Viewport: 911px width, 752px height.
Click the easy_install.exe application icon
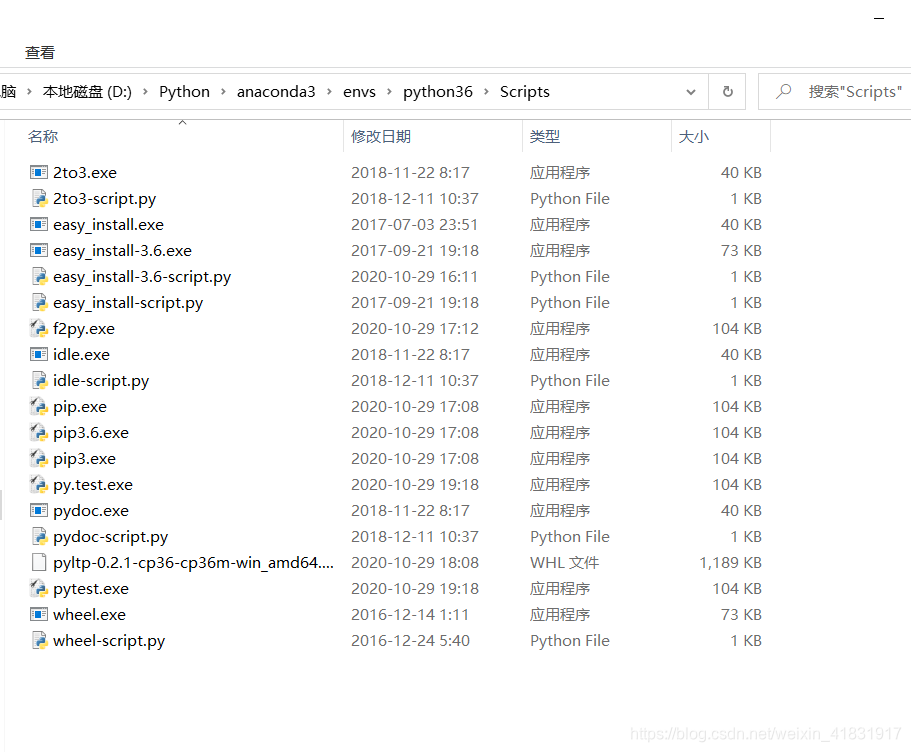(39, 224)
